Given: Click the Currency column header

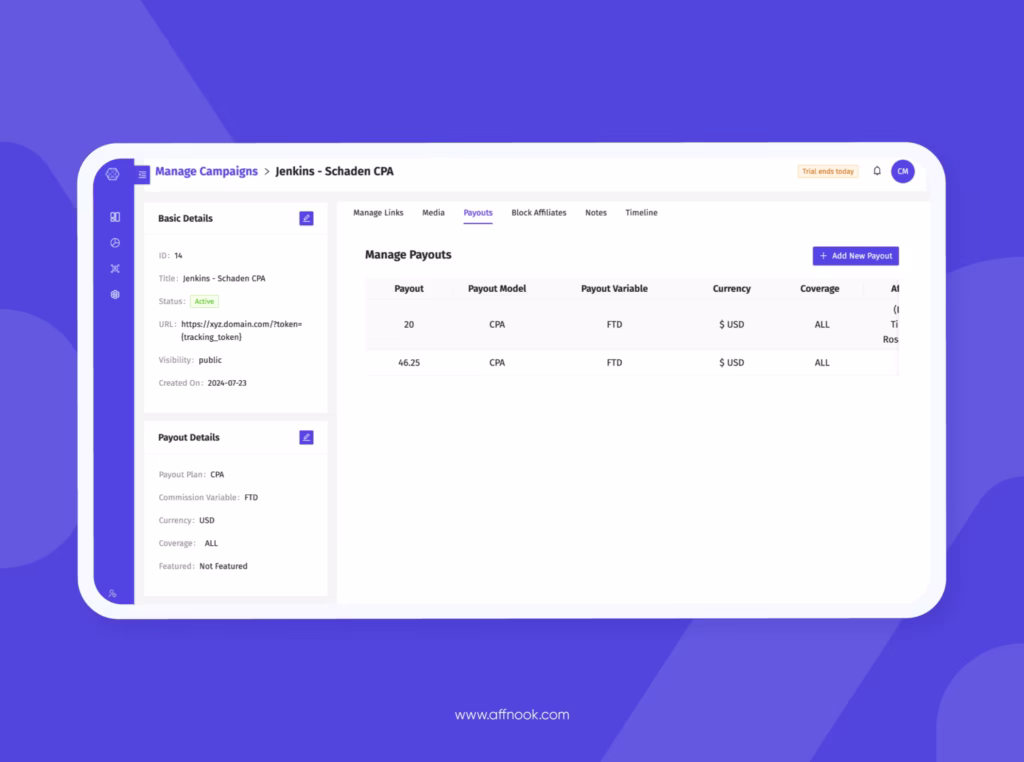Looking at the screenshot, I should click(731, 289).
